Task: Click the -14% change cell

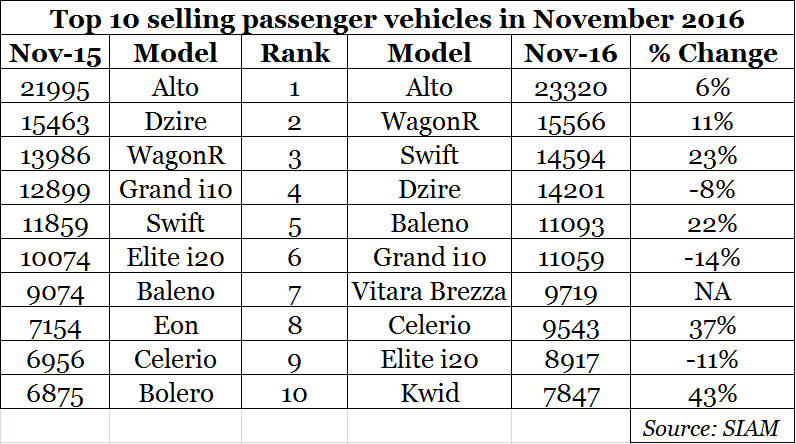Action: click(712, 258)
